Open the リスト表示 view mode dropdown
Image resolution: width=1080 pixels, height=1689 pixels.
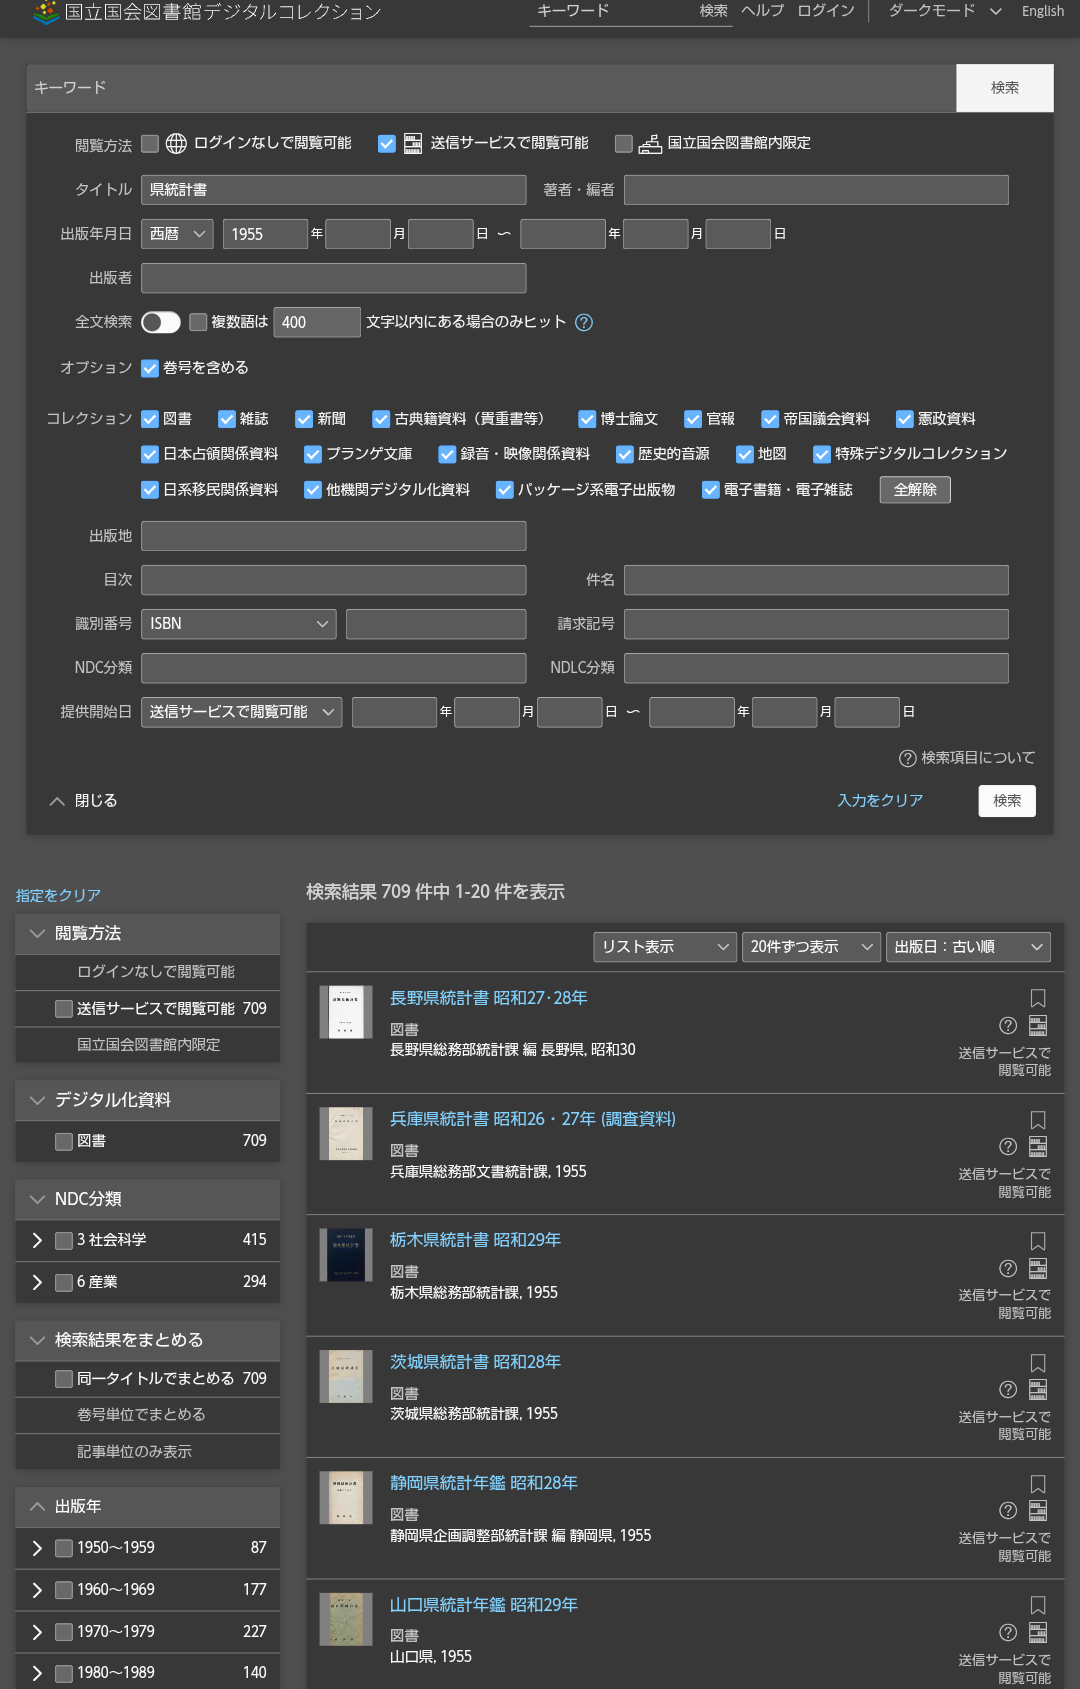(666, 947)
